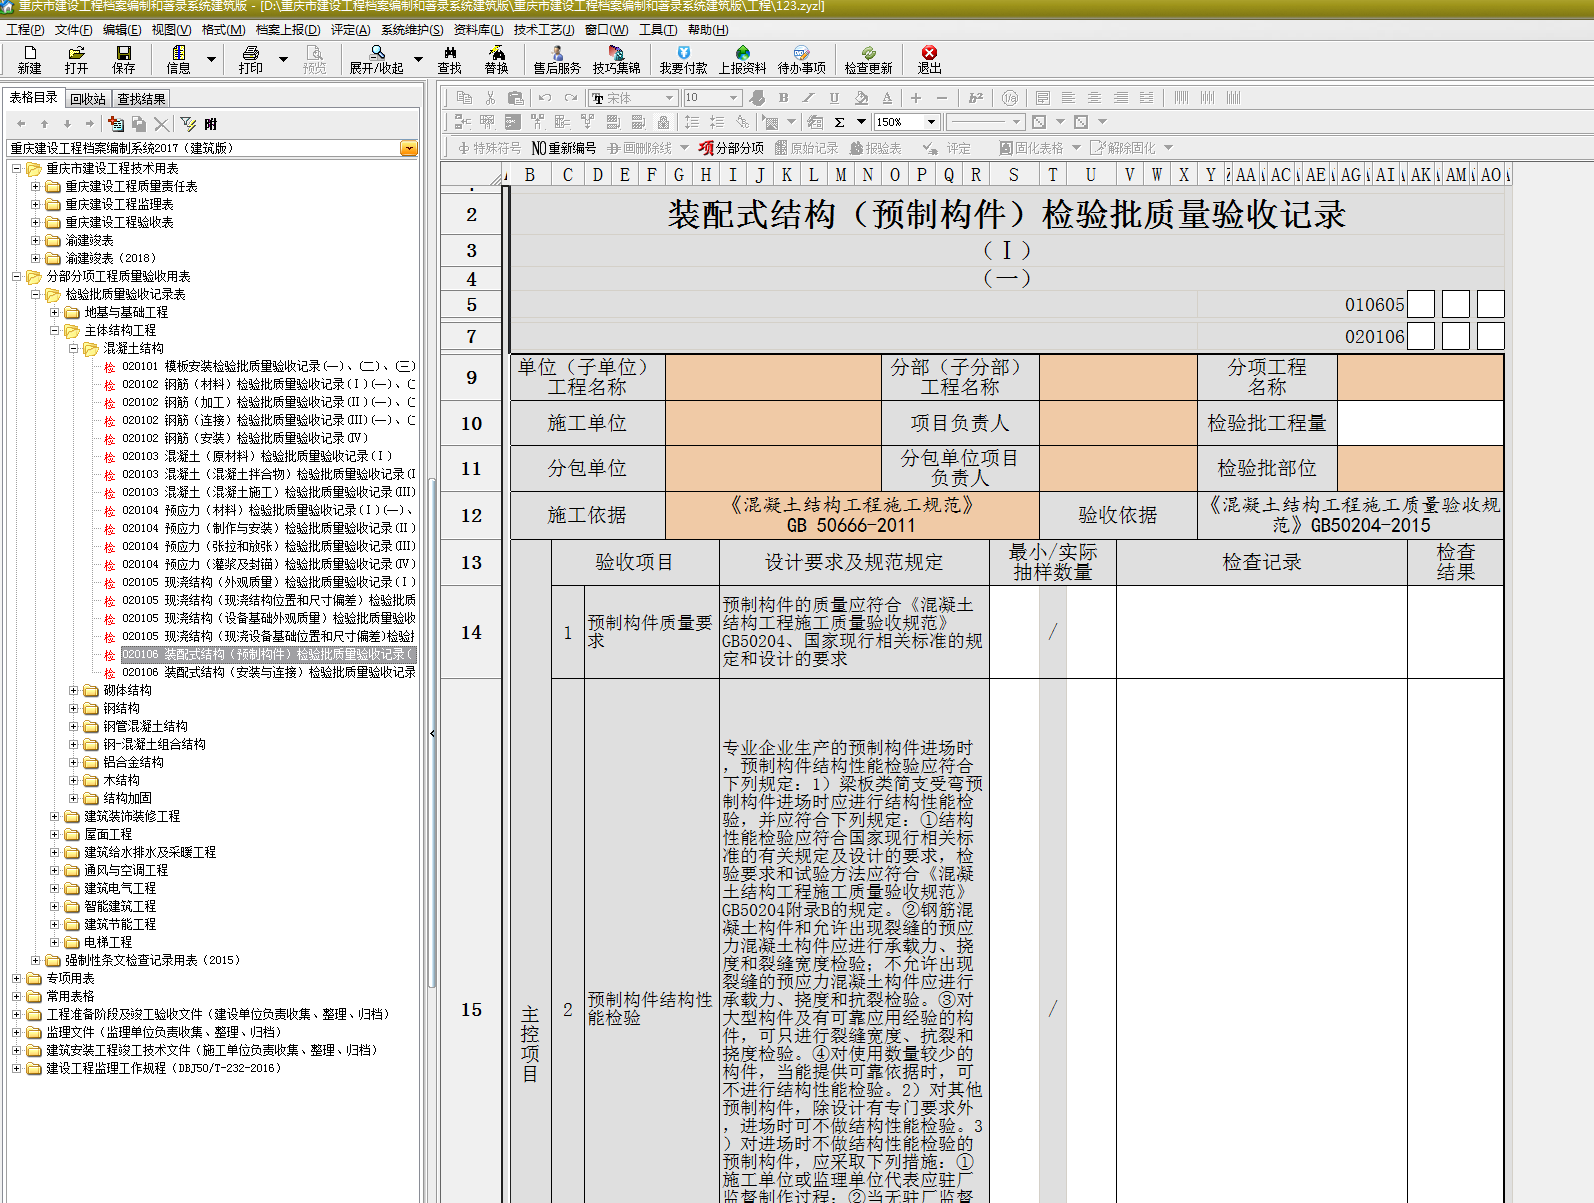The width and height of the screenshot is (1594, 1203).
Task: Pick the fill color bucket
Action: coord(861,98)
